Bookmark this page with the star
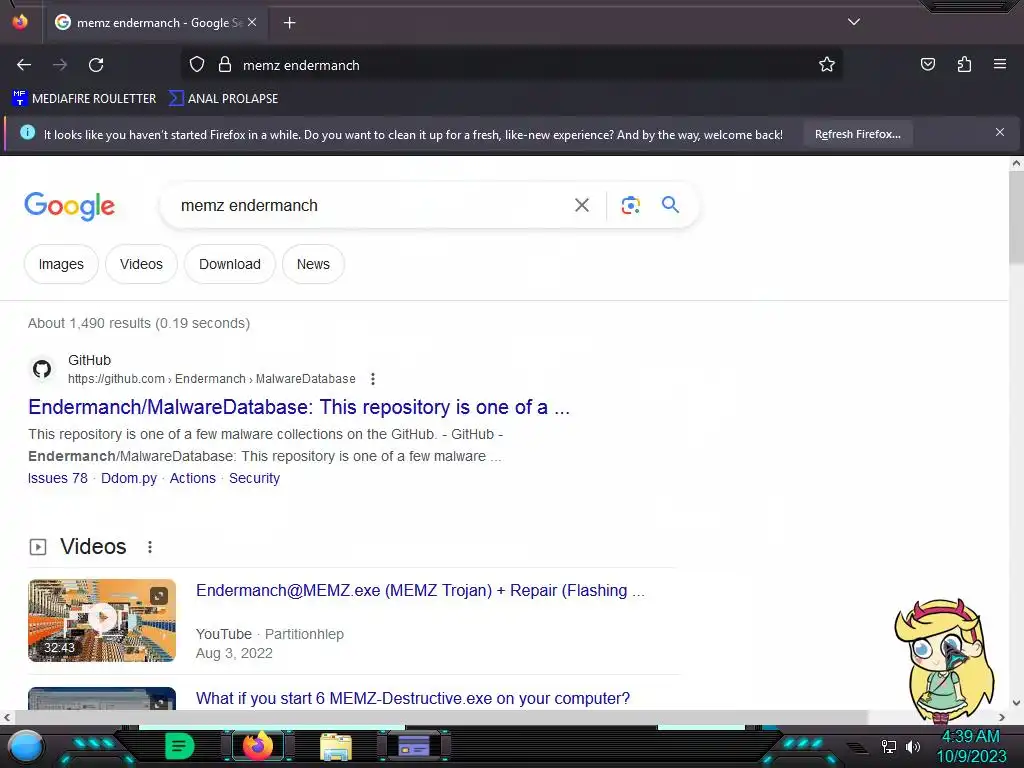Image resolution: width=1024 pixels, height=768 pixels. [x=827, y=65]
